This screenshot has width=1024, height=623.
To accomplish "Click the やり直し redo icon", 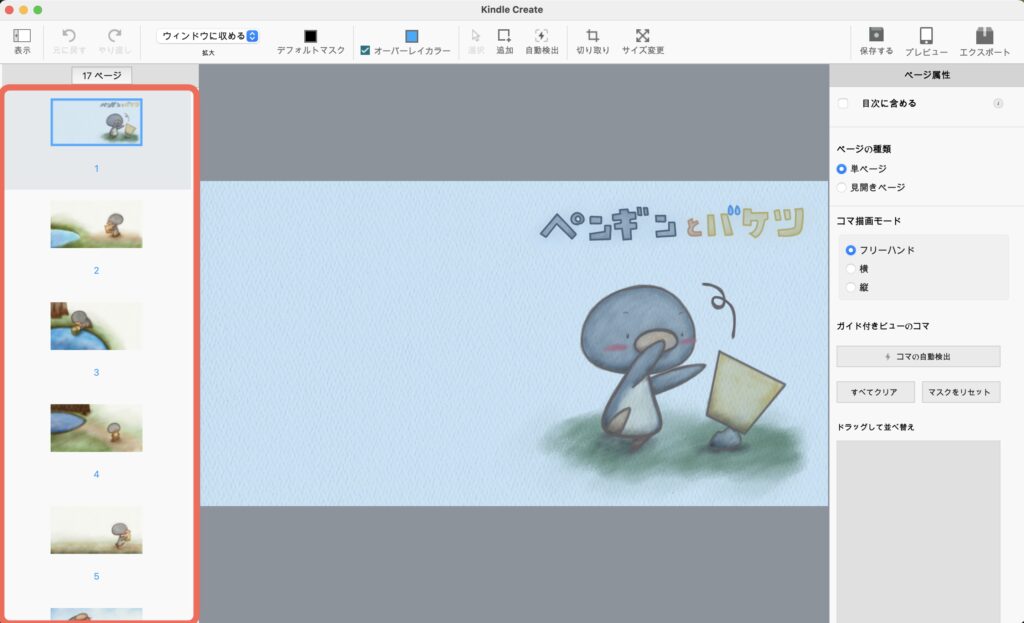I will pyautogui.click(x=115, y=35).
